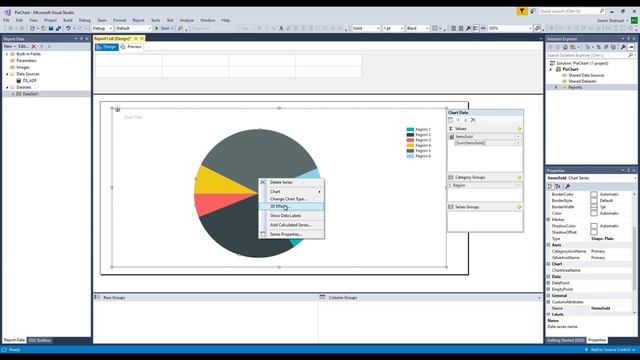Click the Undo icon in the toolbar

pyautogui.click(x=68, y=28)
